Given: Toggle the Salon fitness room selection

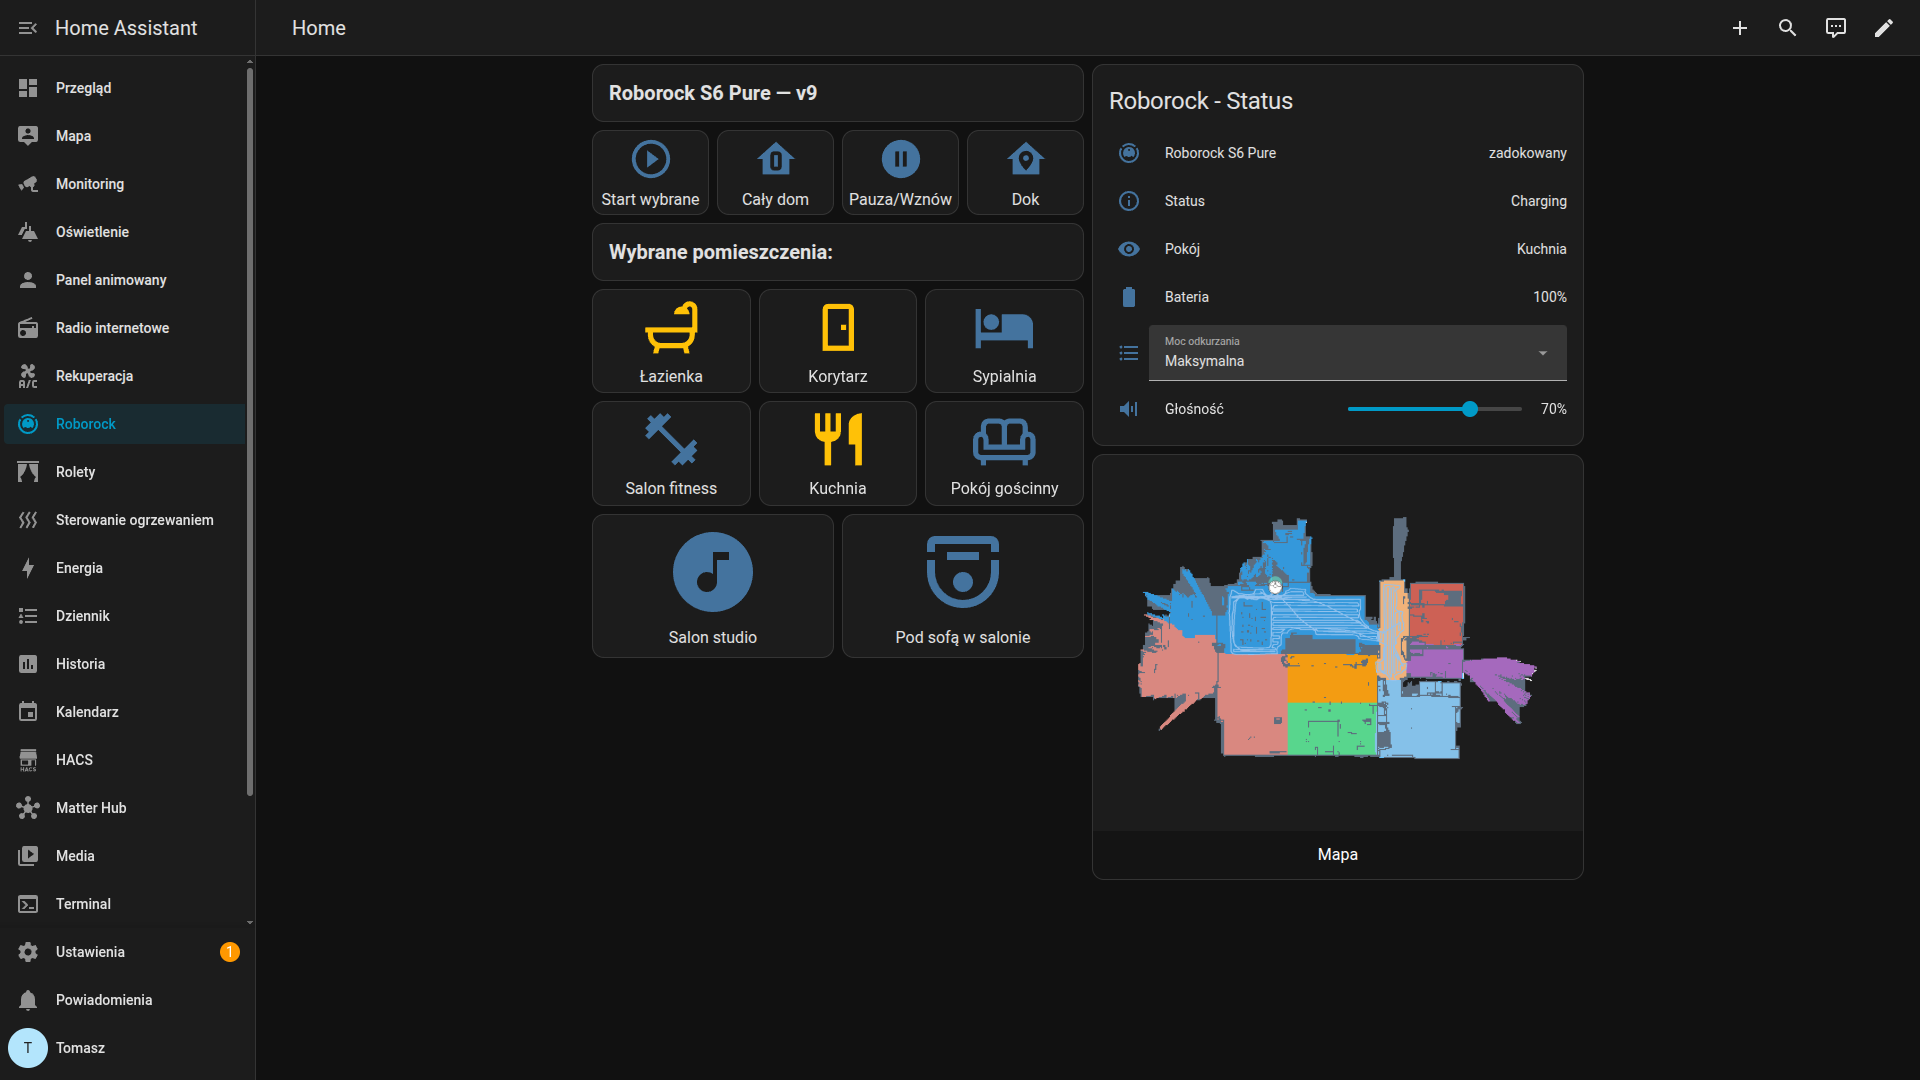Looking at the screenshot, I should pos(671,453).
